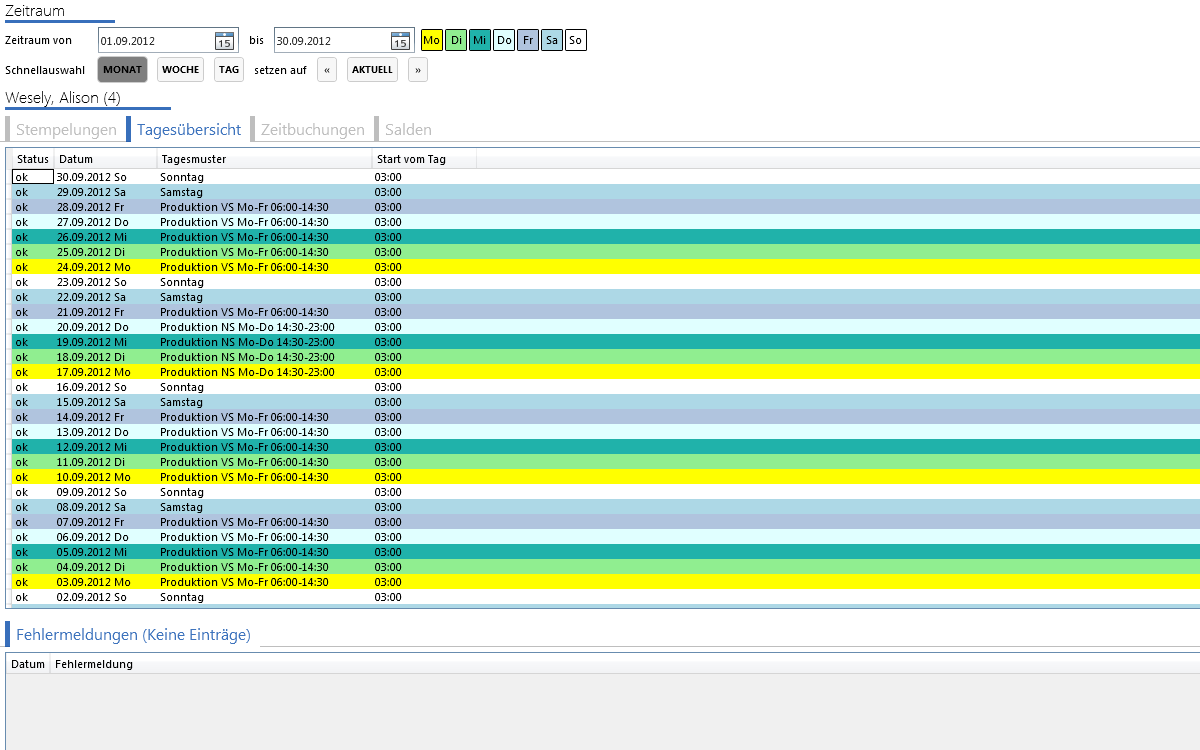Select the row 02.09.2012 So

click(x=606, y=597)
